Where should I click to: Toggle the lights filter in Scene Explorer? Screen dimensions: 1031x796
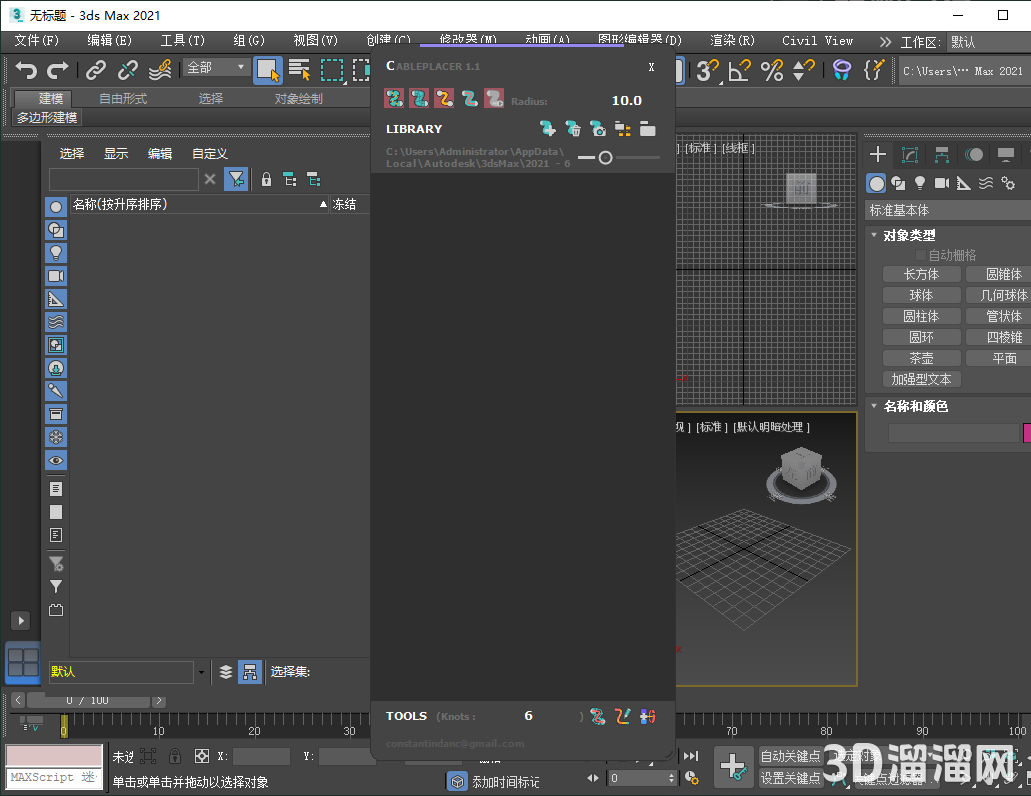(55, 252)
